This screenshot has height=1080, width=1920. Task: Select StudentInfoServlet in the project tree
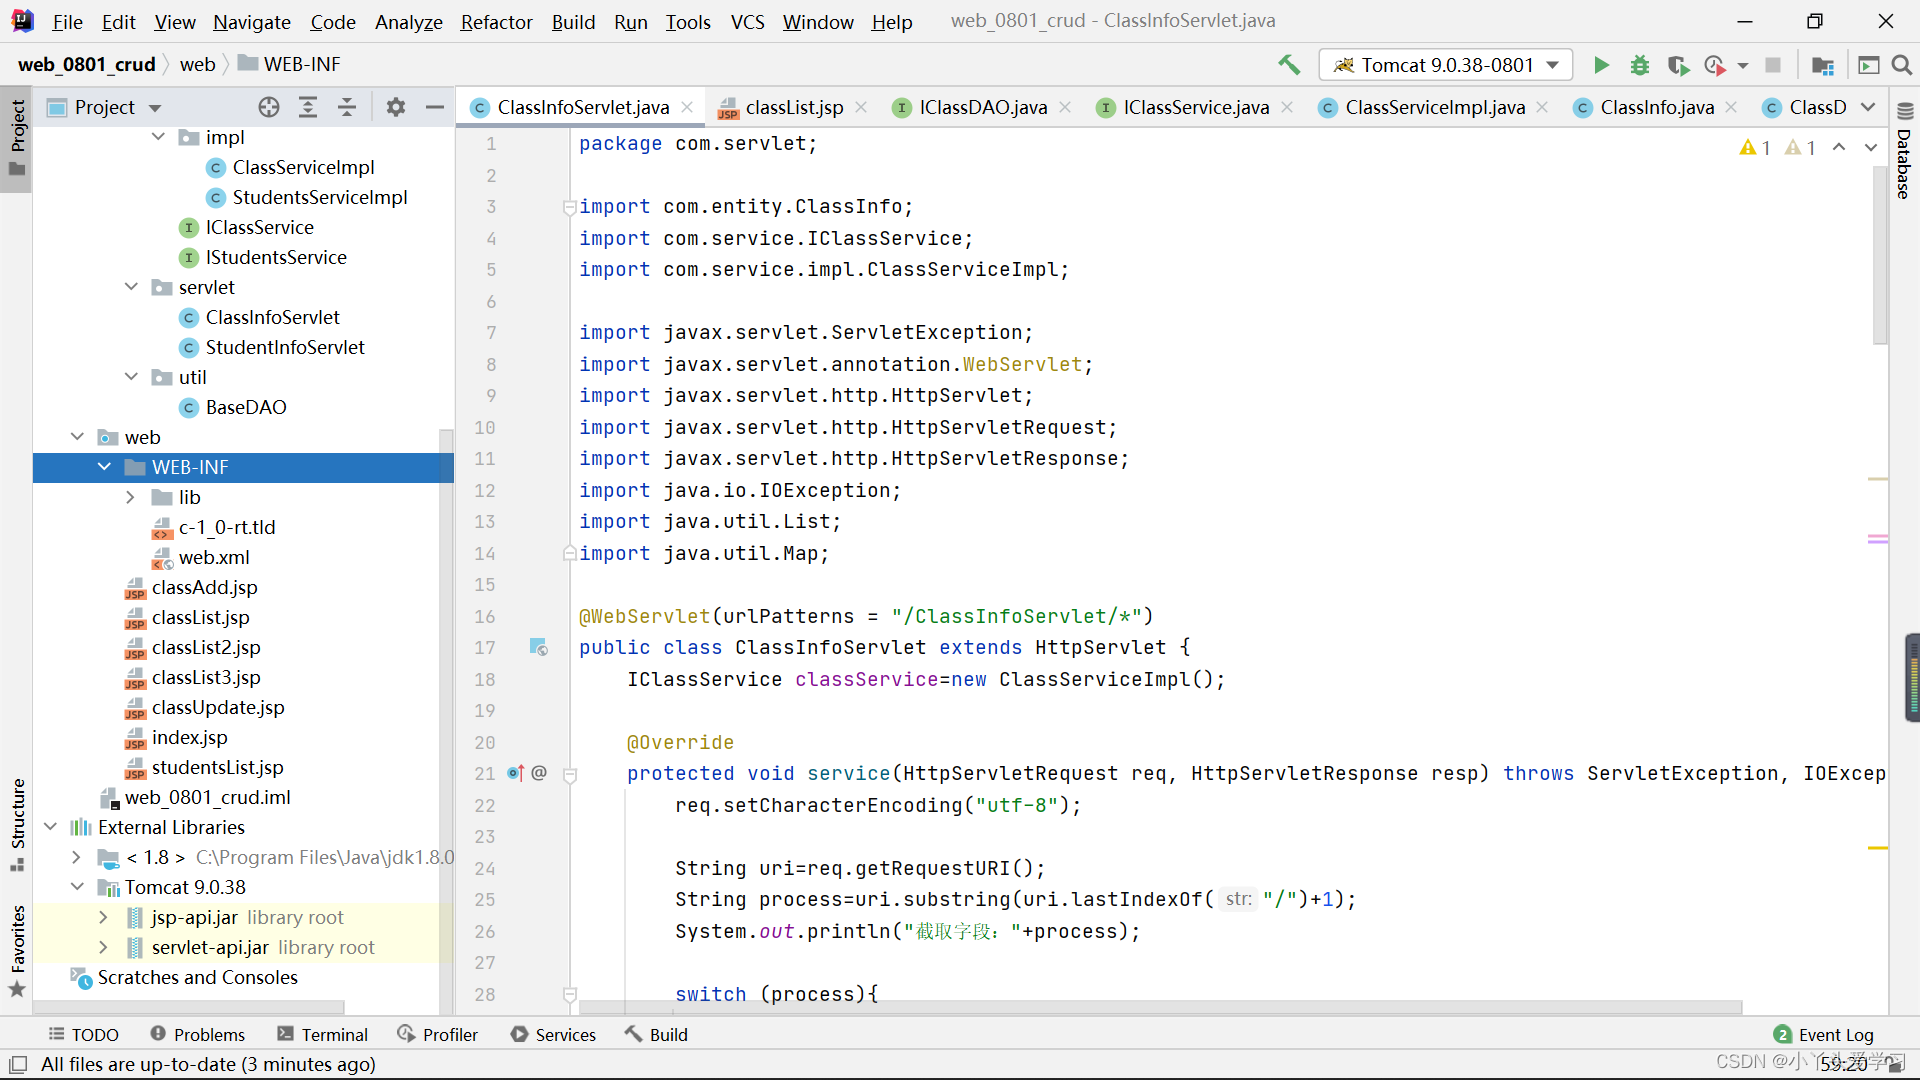point(285,347)
